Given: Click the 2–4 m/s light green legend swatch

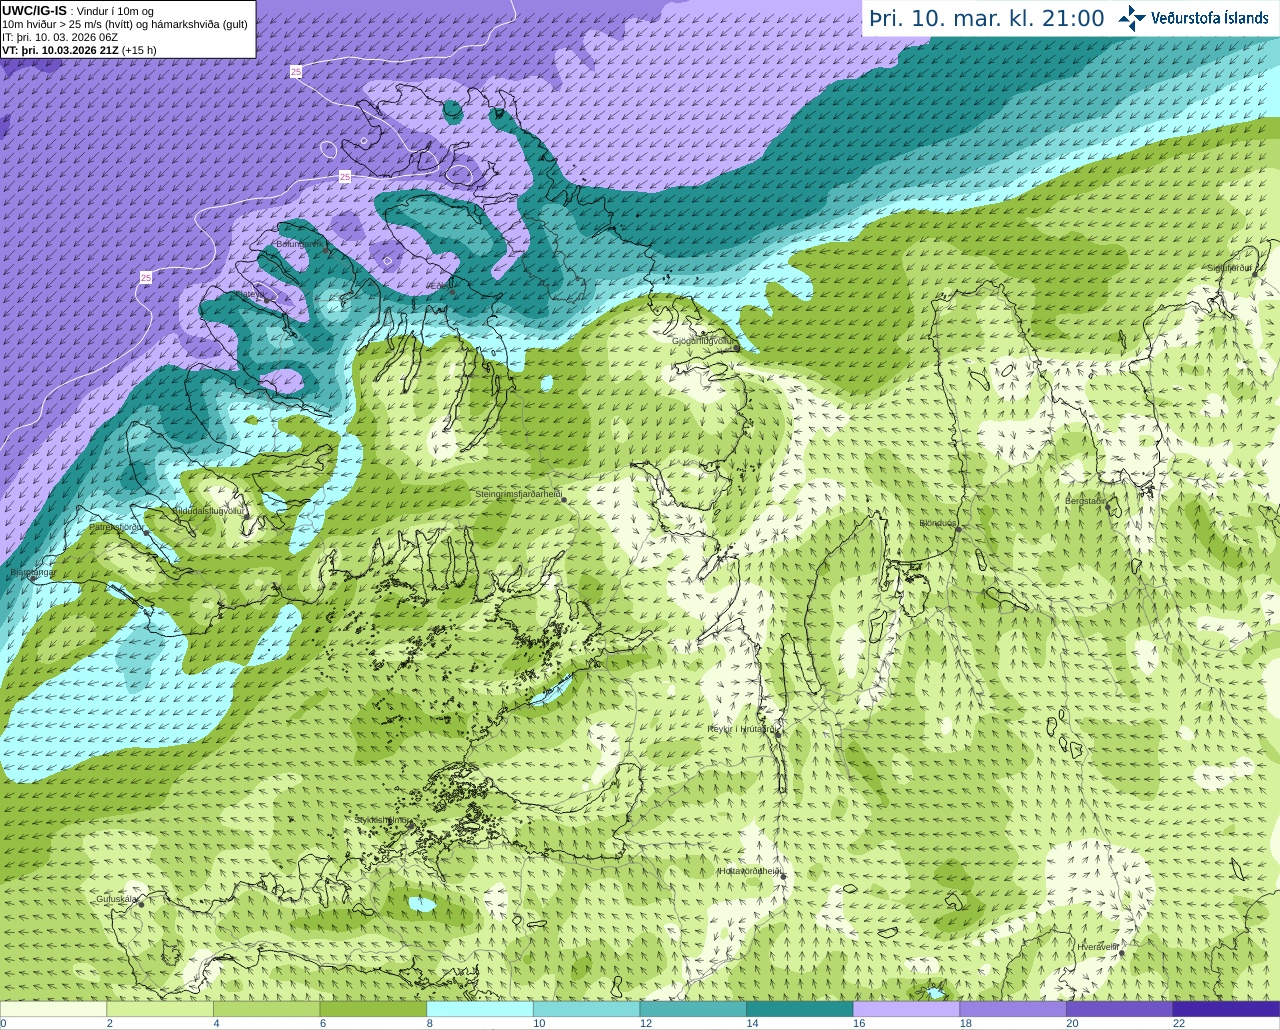Looking at the screenshot, I should coord(160,1009).
